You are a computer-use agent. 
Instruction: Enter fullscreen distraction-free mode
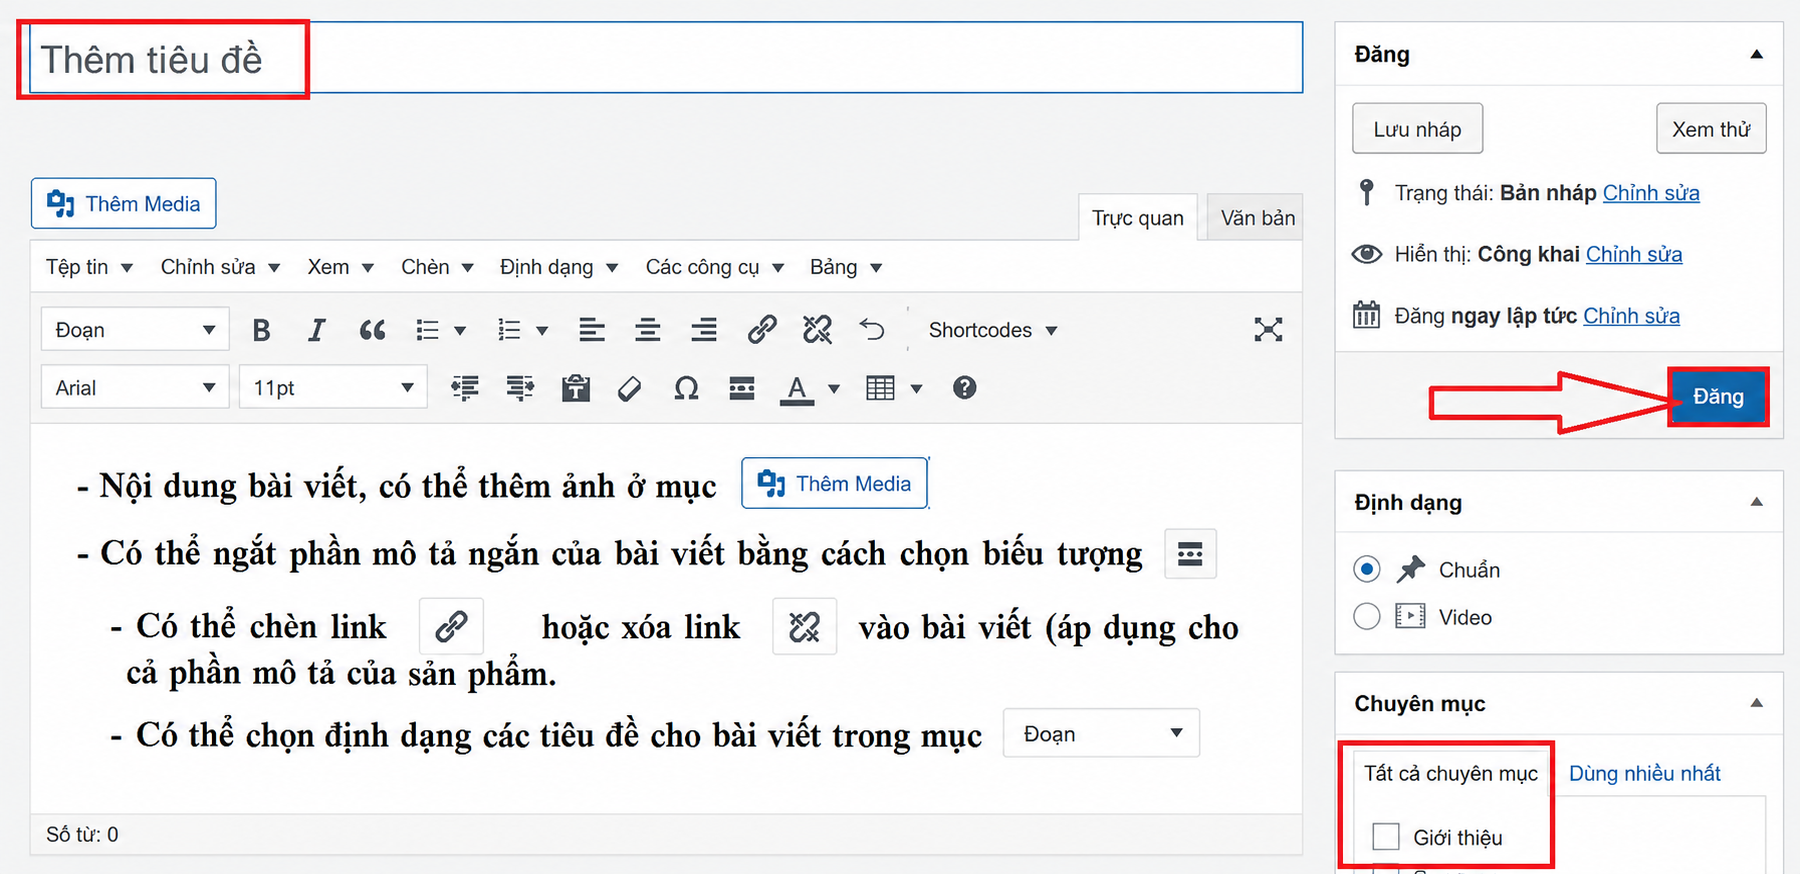click(x=1268, y=329)
